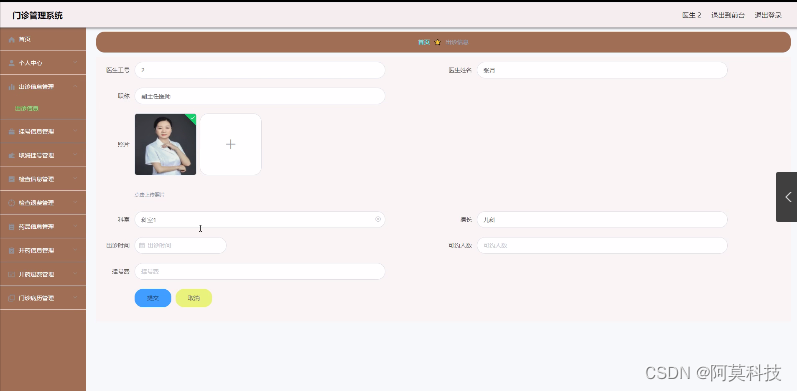Click the 可挂人数 input field
The height and width of the screenshot is (391, 797).
[602, 246]
